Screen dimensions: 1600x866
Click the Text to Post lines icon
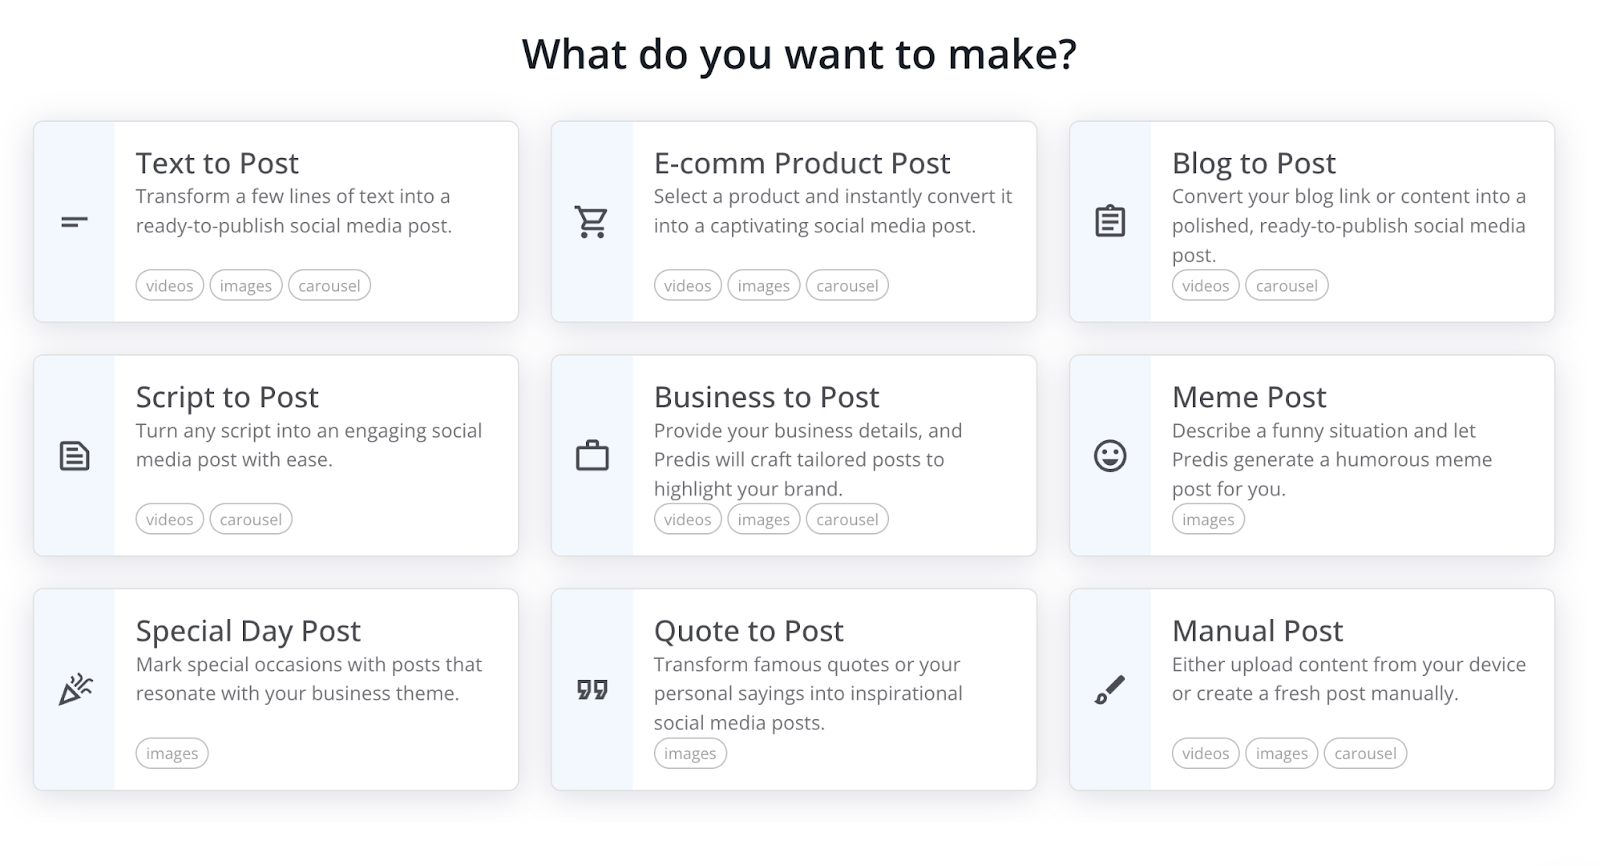[74, 222]
